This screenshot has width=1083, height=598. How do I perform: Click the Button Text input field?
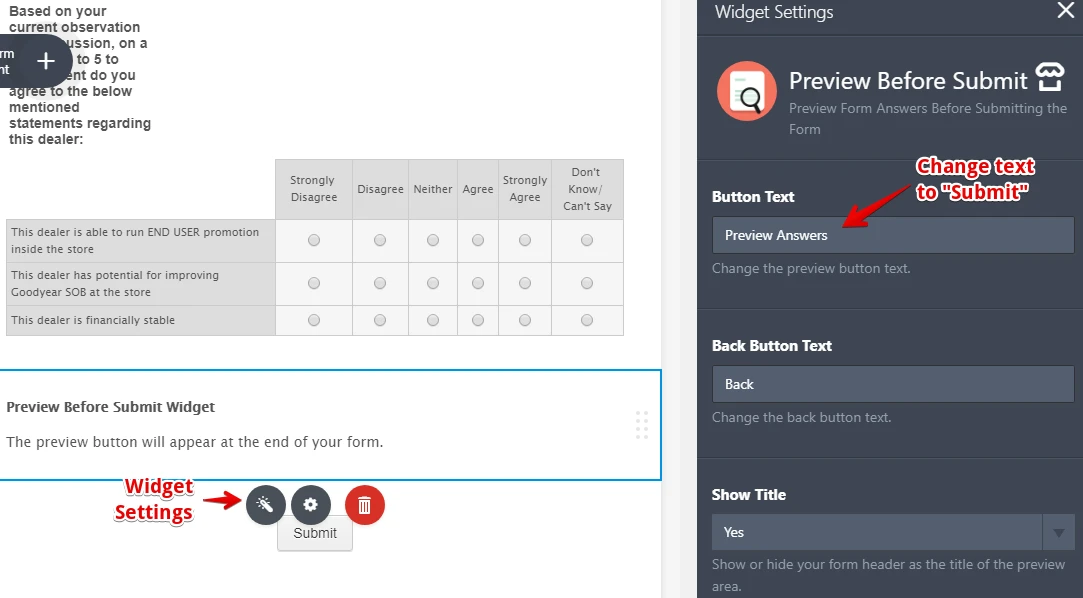(x=893, y=235)
